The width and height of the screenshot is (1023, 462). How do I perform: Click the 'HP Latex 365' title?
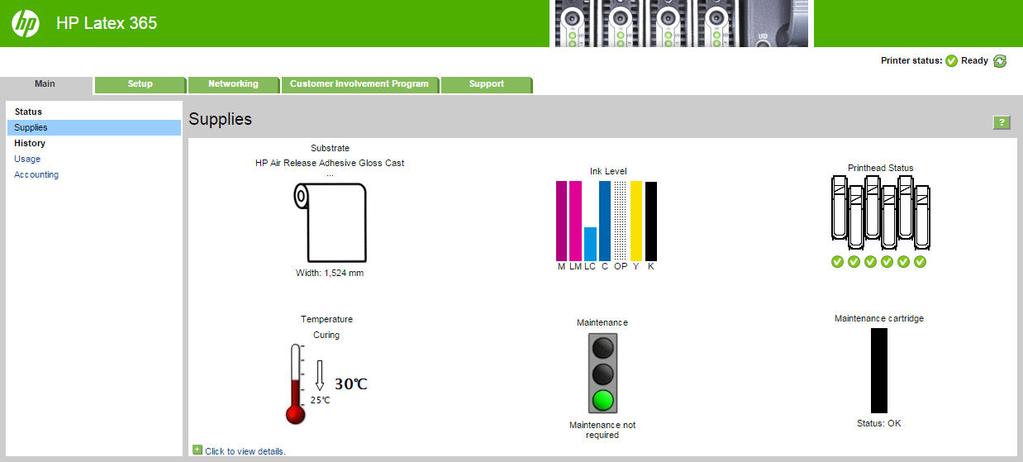(x=106, y=23)
